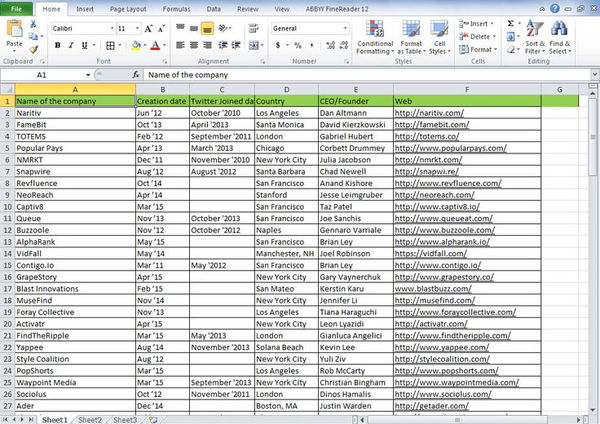Click Top Align icon

point(180,28)
